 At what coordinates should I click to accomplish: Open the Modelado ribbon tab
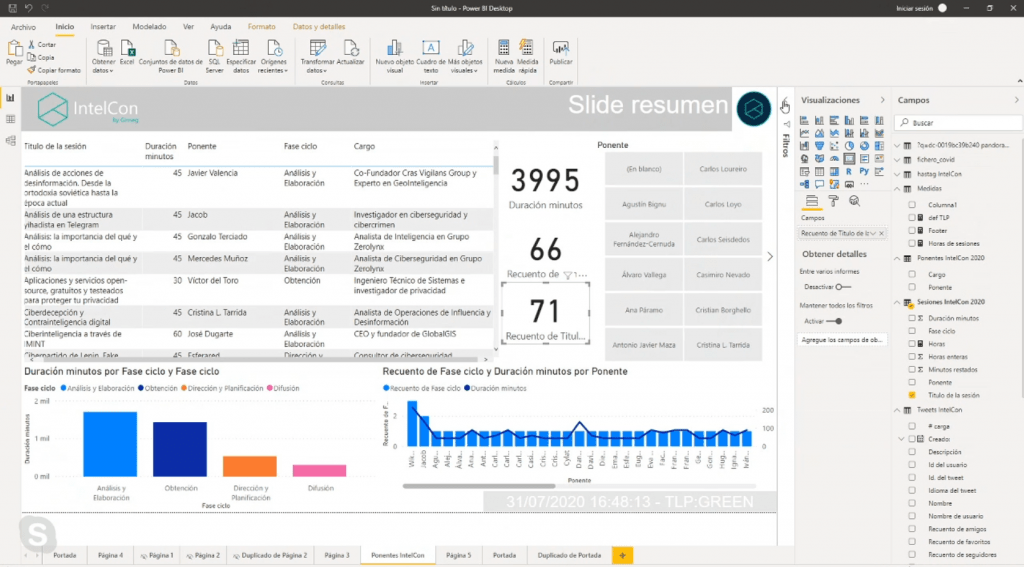[x=149, y=27]
